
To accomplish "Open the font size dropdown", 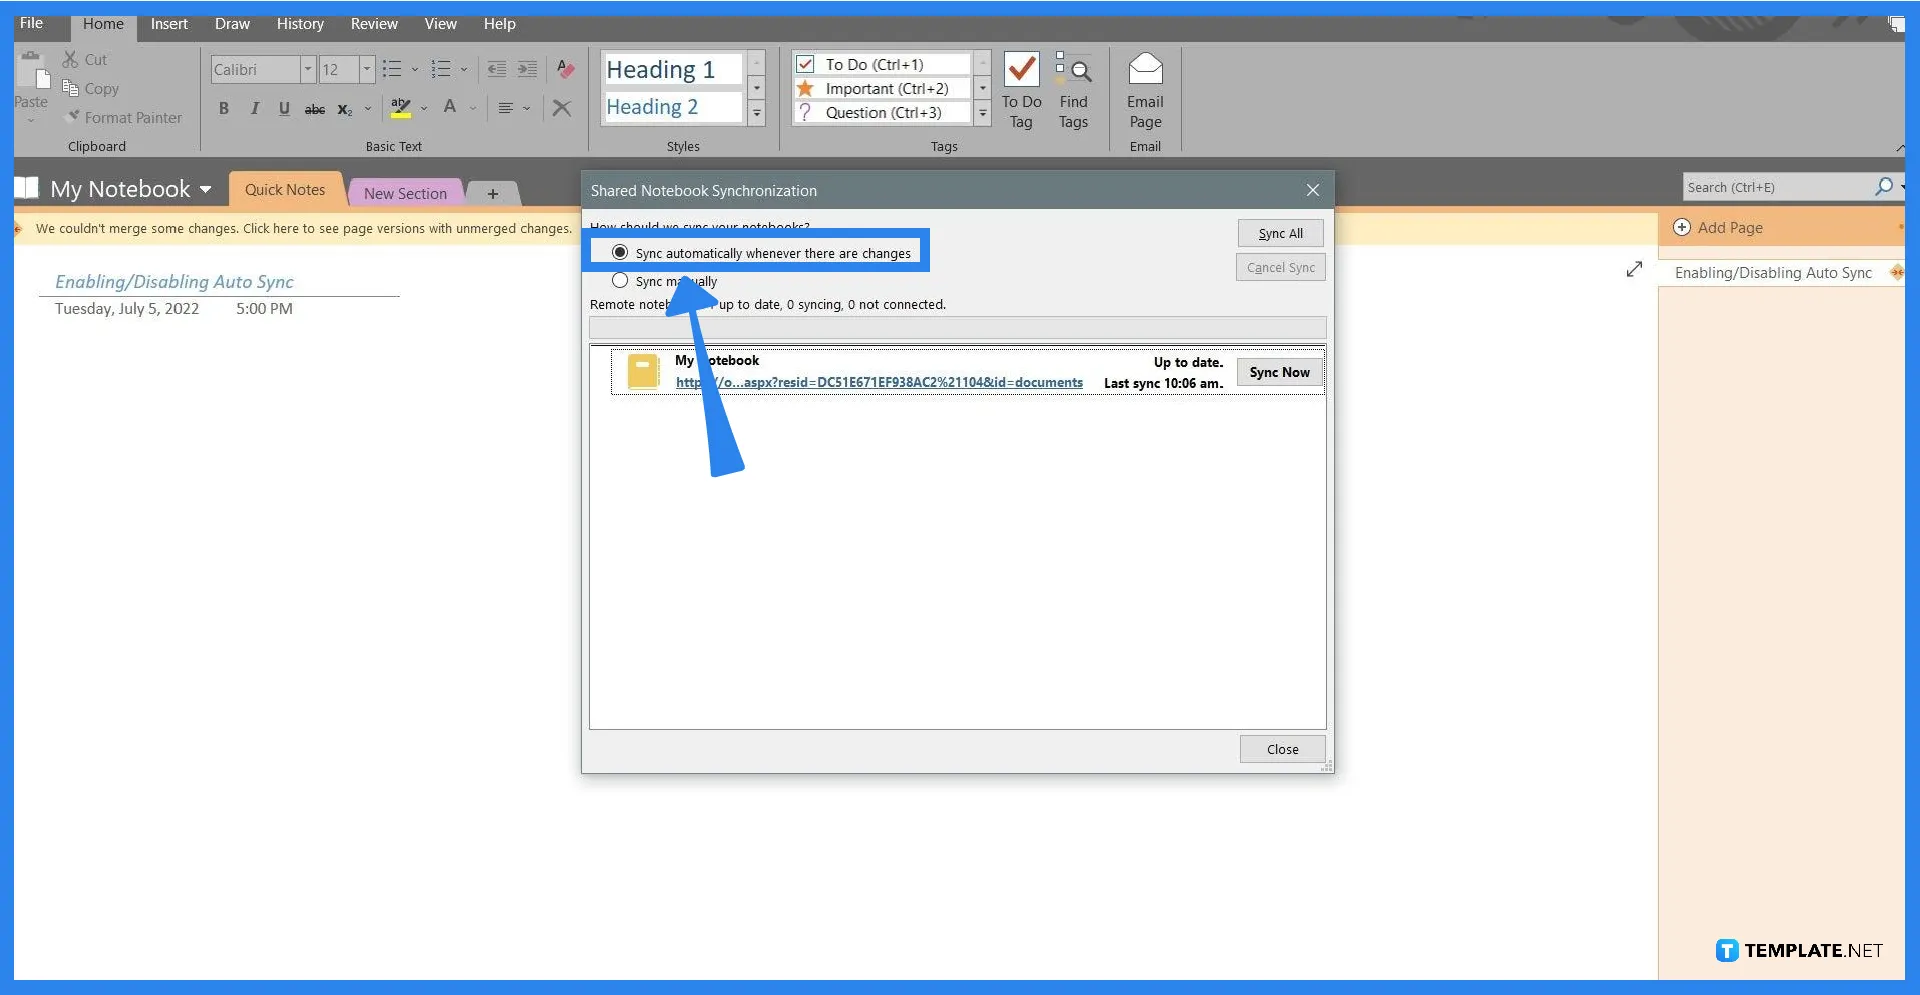I will click(366, 70).
